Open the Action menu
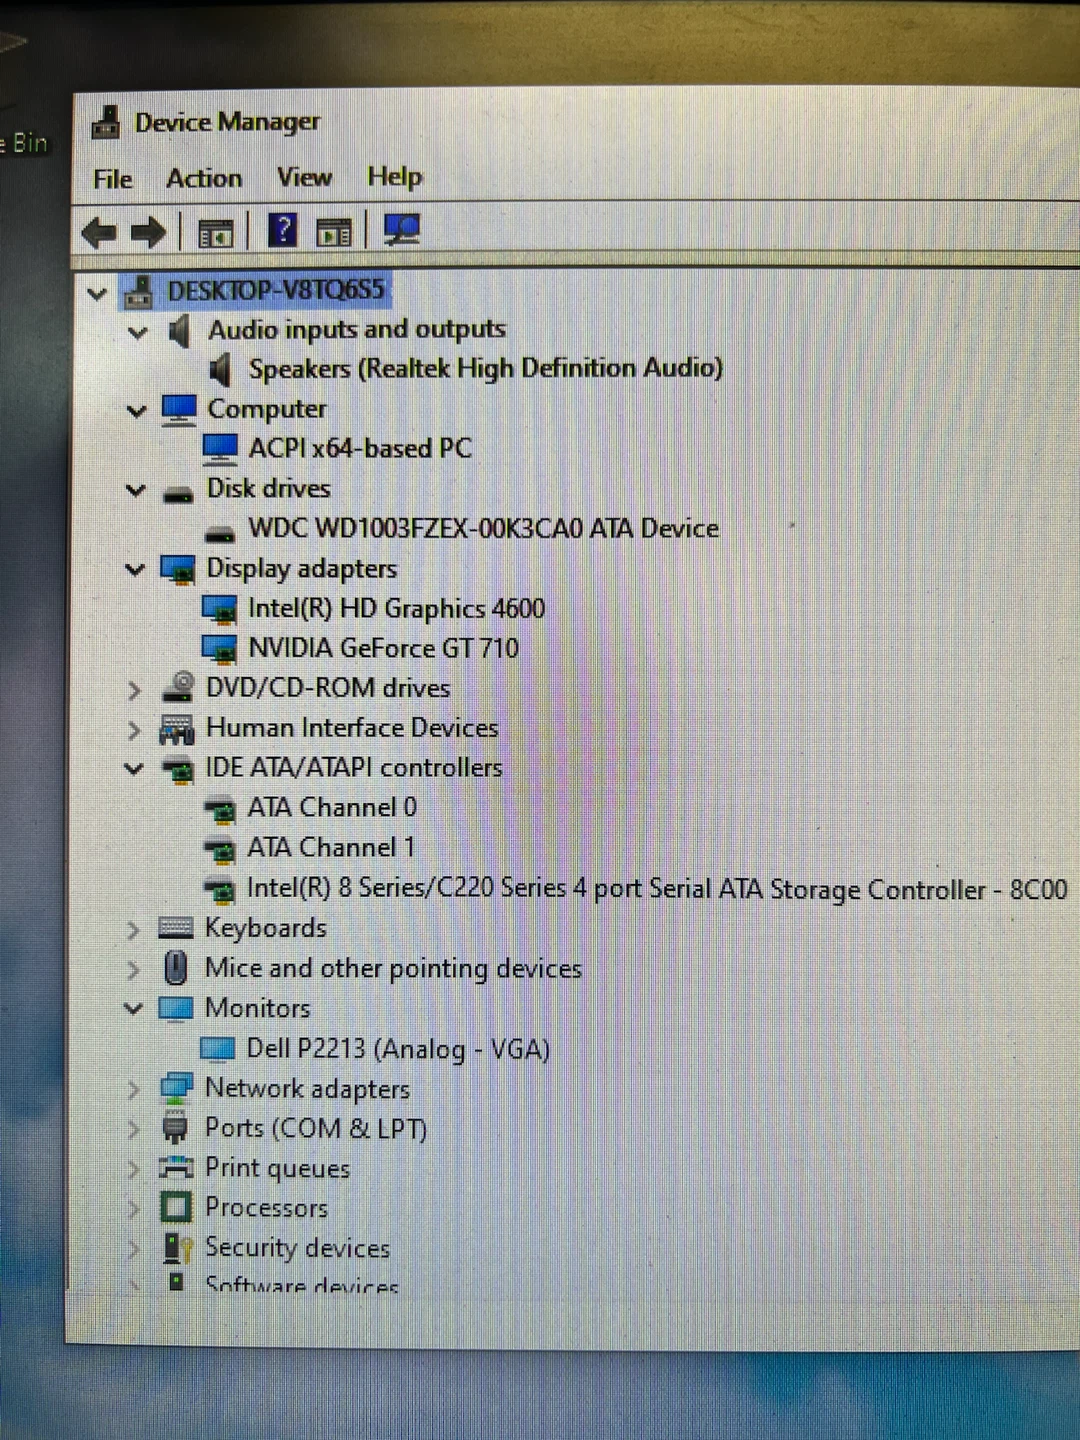This screenshot has height=1440, width=1080. tap(204, 178)
